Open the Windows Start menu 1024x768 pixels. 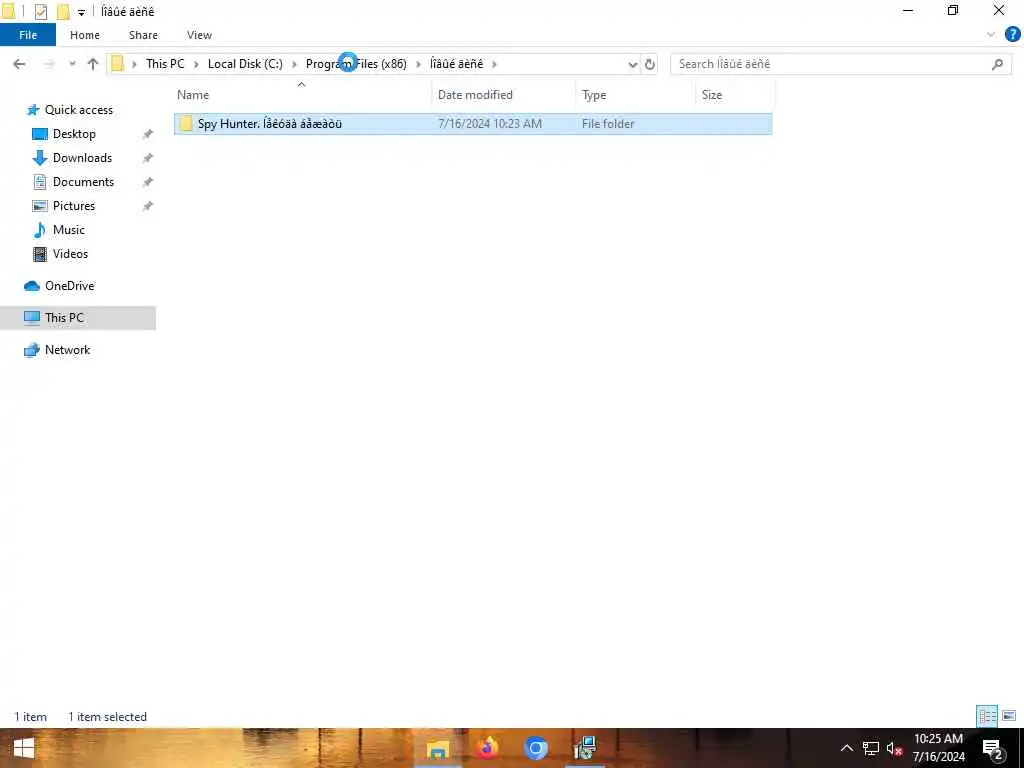point(24,748)
